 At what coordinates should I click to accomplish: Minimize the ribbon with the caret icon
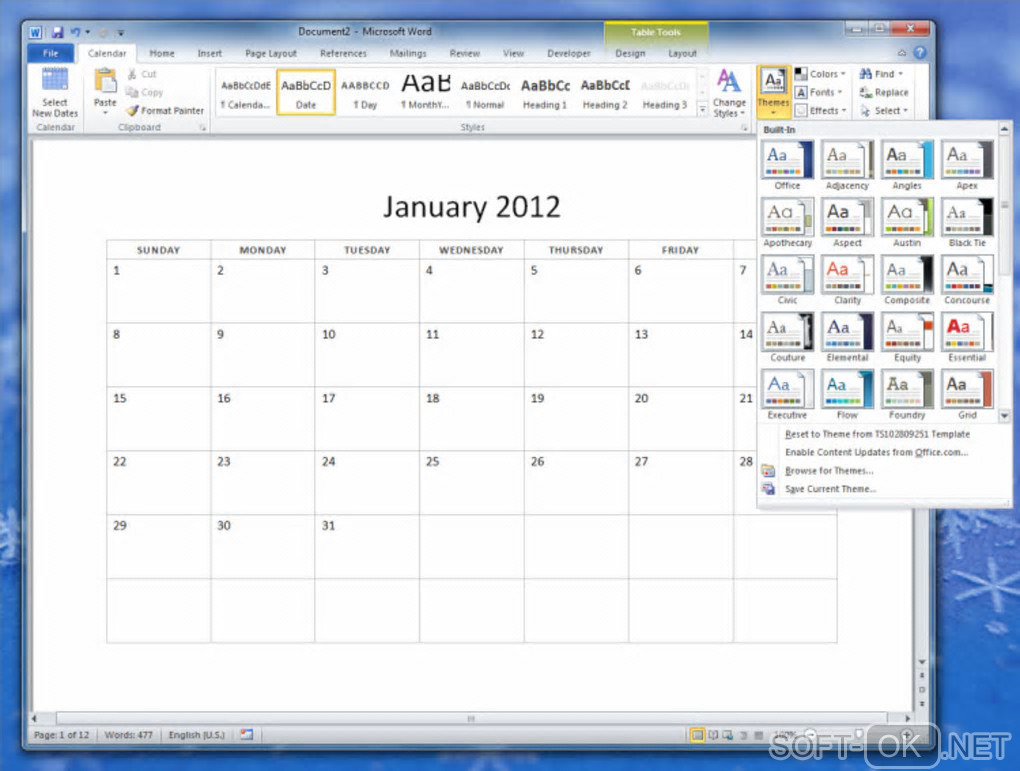point(902,53)
